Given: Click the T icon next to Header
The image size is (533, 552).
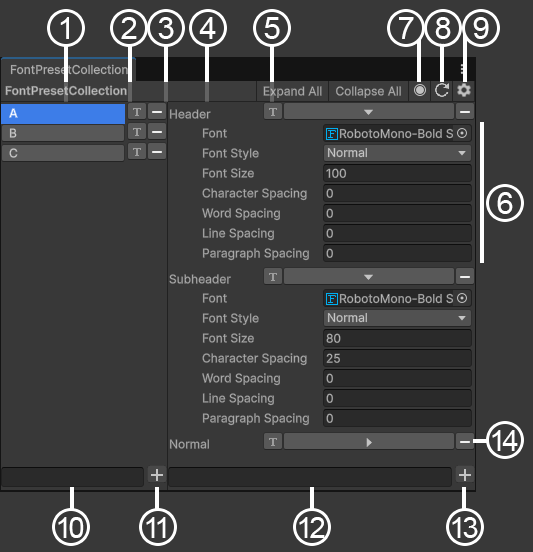Looking at the screenshot, I should pyautogui.click(x=273, y=112).
